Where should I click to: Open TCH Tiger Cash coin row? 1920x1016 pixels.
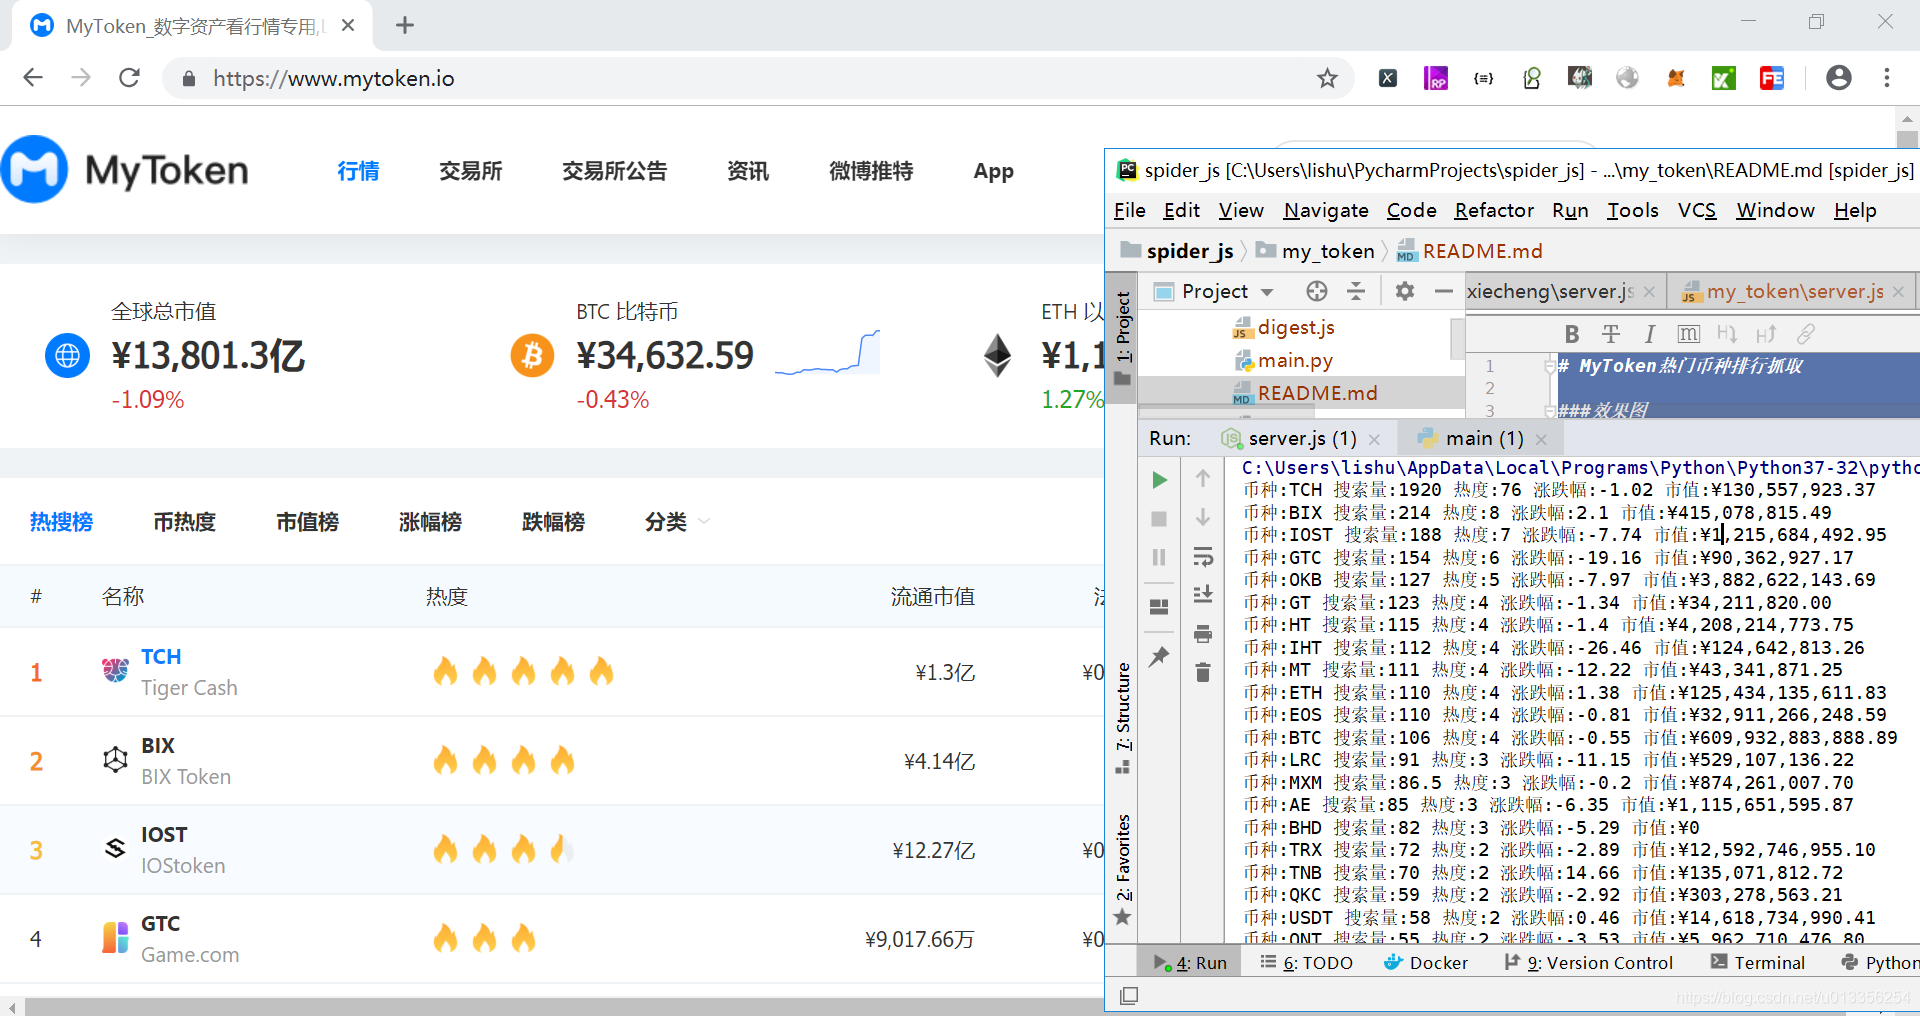tap(552, 672)
